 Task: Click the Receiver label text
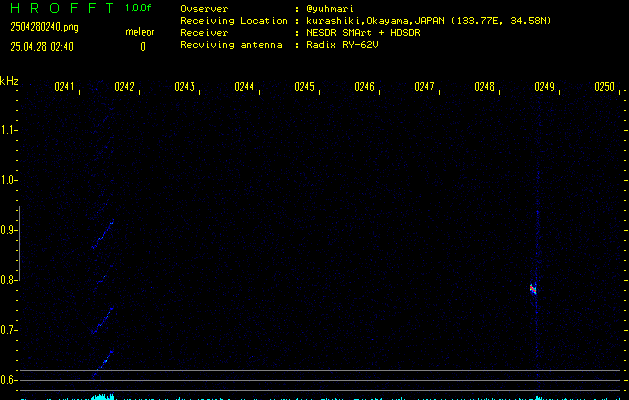(x=204, y=32)
